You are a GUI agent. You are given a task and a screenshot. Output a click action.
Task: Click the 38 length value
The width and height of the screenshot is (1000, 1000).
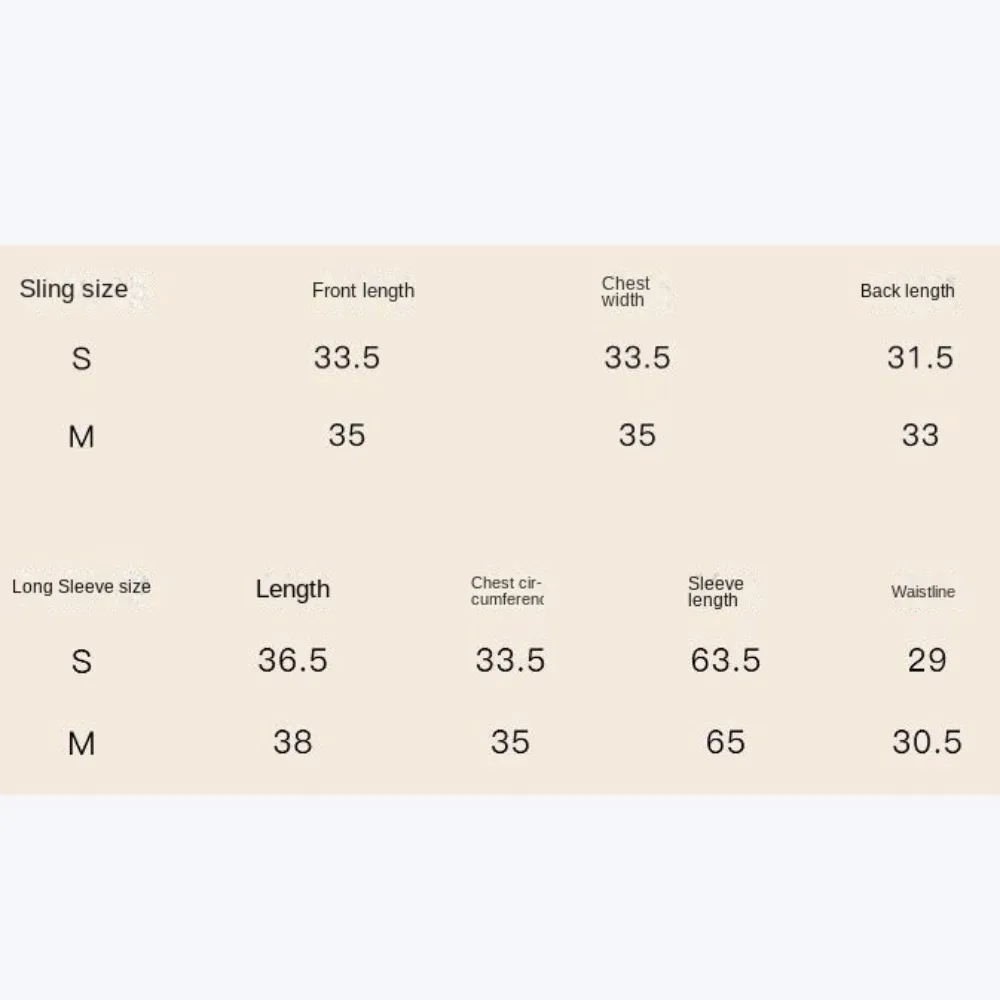click(293, 742)
